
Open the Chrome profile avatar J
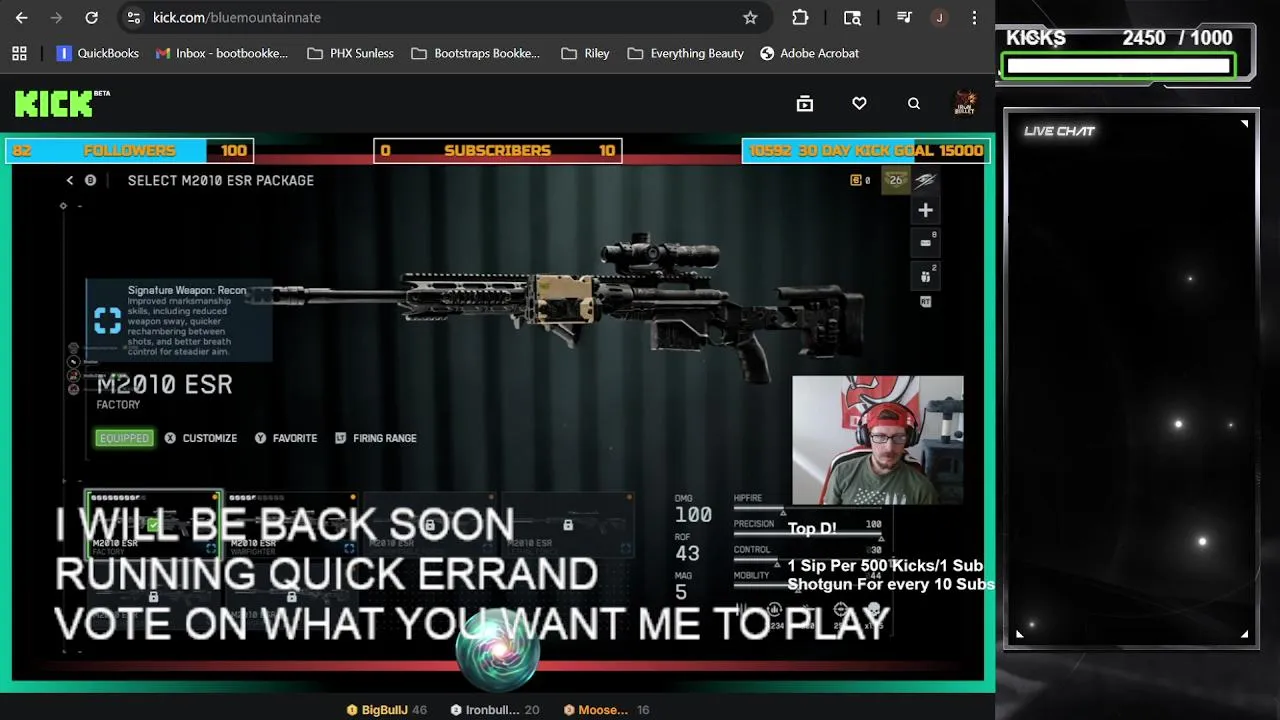click(938, 17)
